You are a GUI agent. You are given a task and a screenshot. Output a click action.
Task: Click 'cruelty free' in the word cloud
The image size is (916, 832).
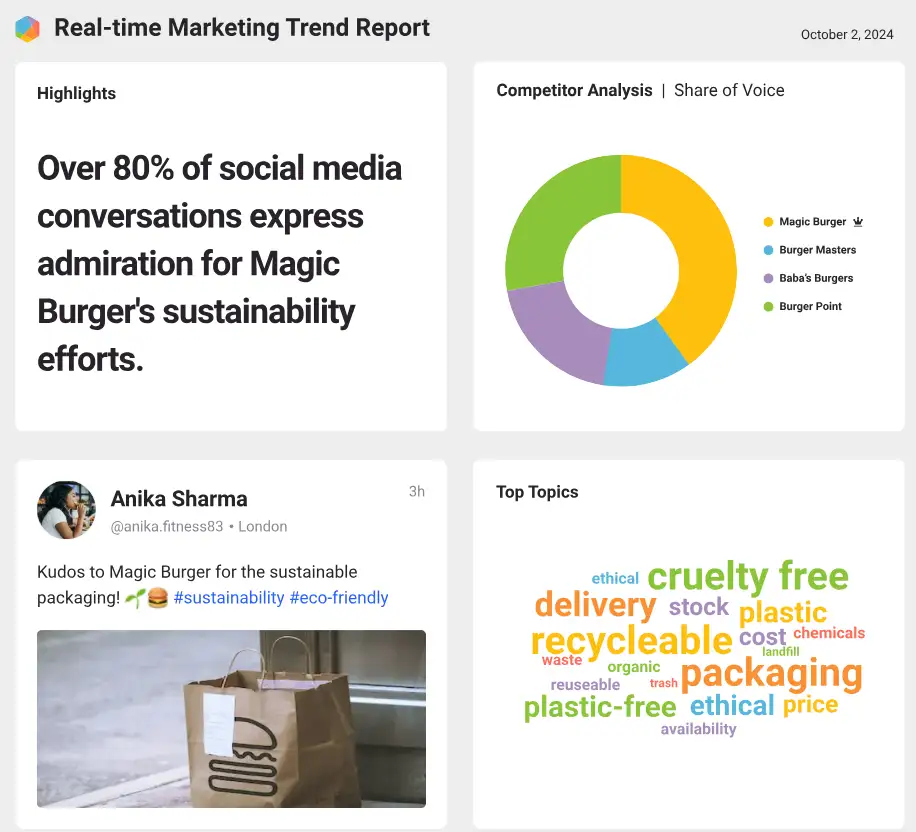pyautogui.click(x=750, y=577)
